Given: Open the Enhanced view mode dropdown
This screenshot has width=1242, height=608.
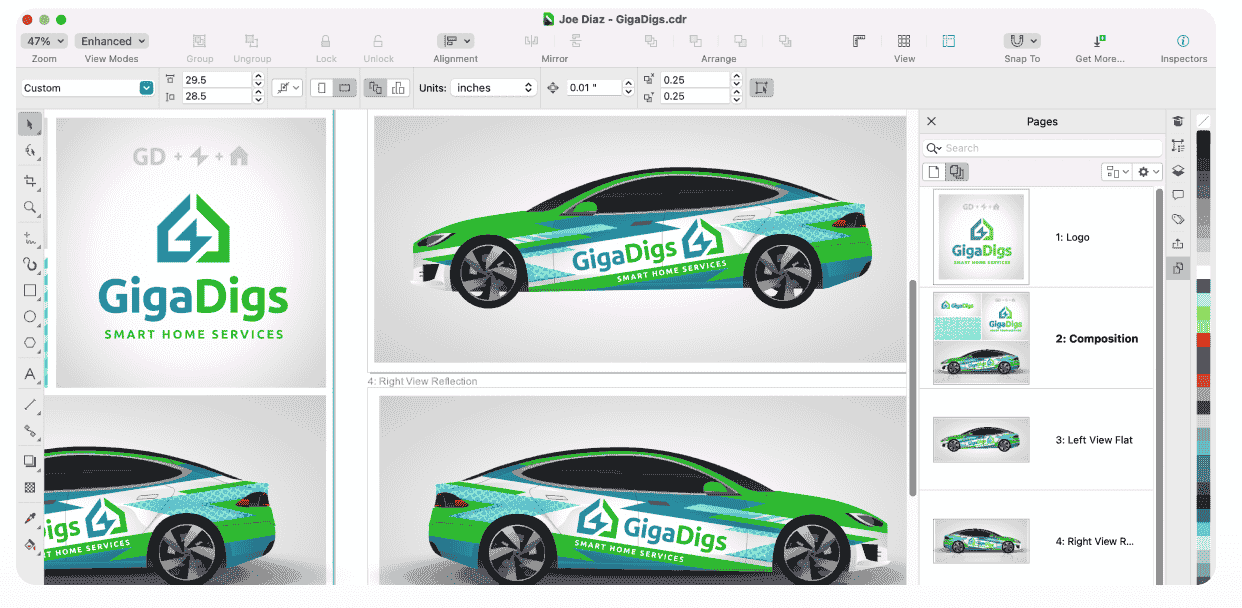Looking at the screenshot, I should (111, 41).
